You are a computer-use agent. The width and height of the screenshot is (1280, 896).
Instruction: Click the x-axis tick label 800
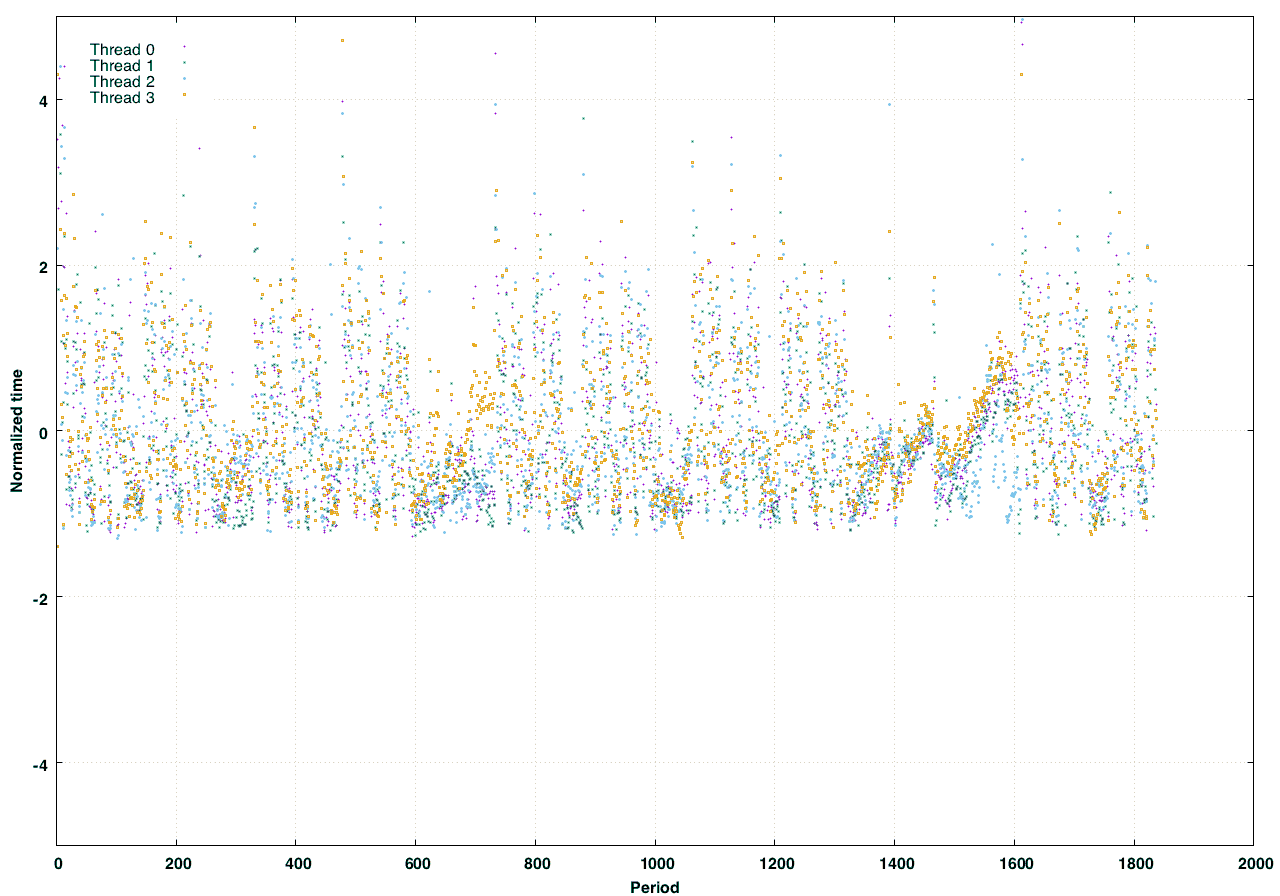click(536, 863)
